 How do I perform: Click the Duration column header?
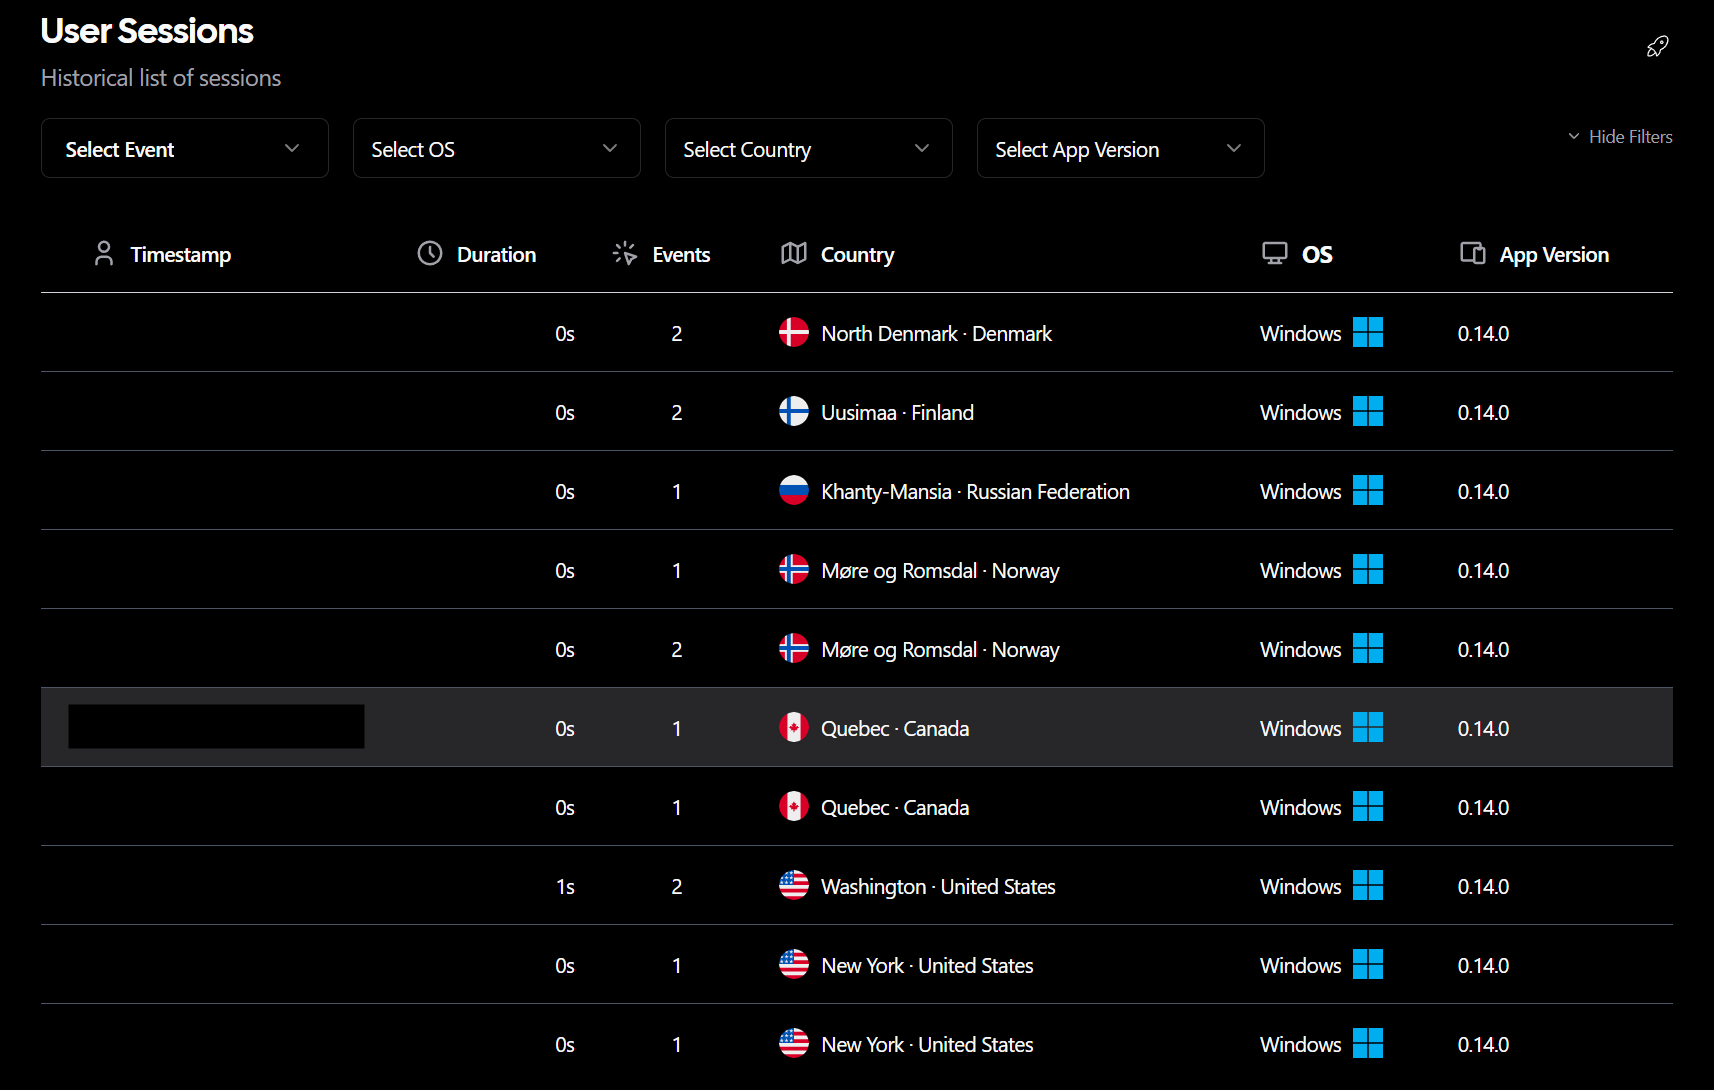[496, 255]
